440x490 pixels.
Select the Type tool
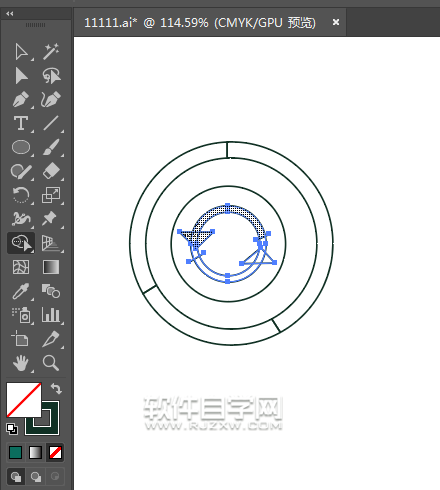point(21,123)
